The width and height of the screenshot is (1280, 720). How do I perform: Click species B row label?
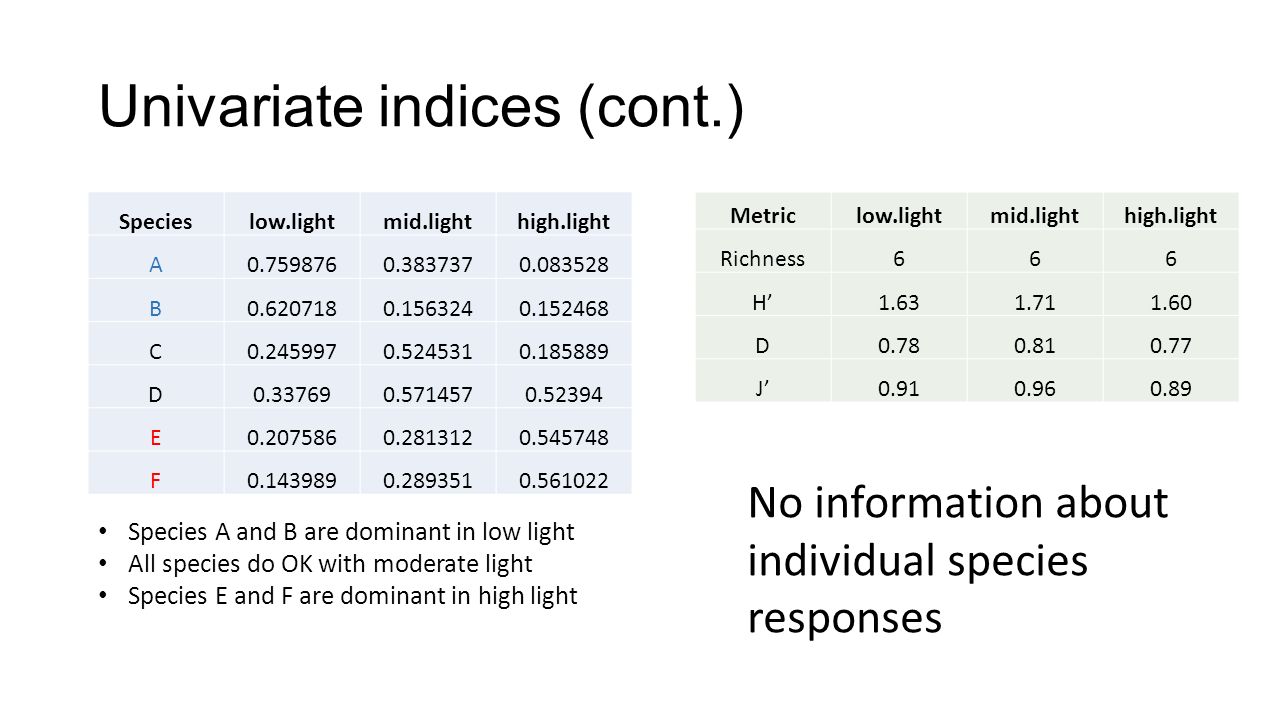click(155, 308)
